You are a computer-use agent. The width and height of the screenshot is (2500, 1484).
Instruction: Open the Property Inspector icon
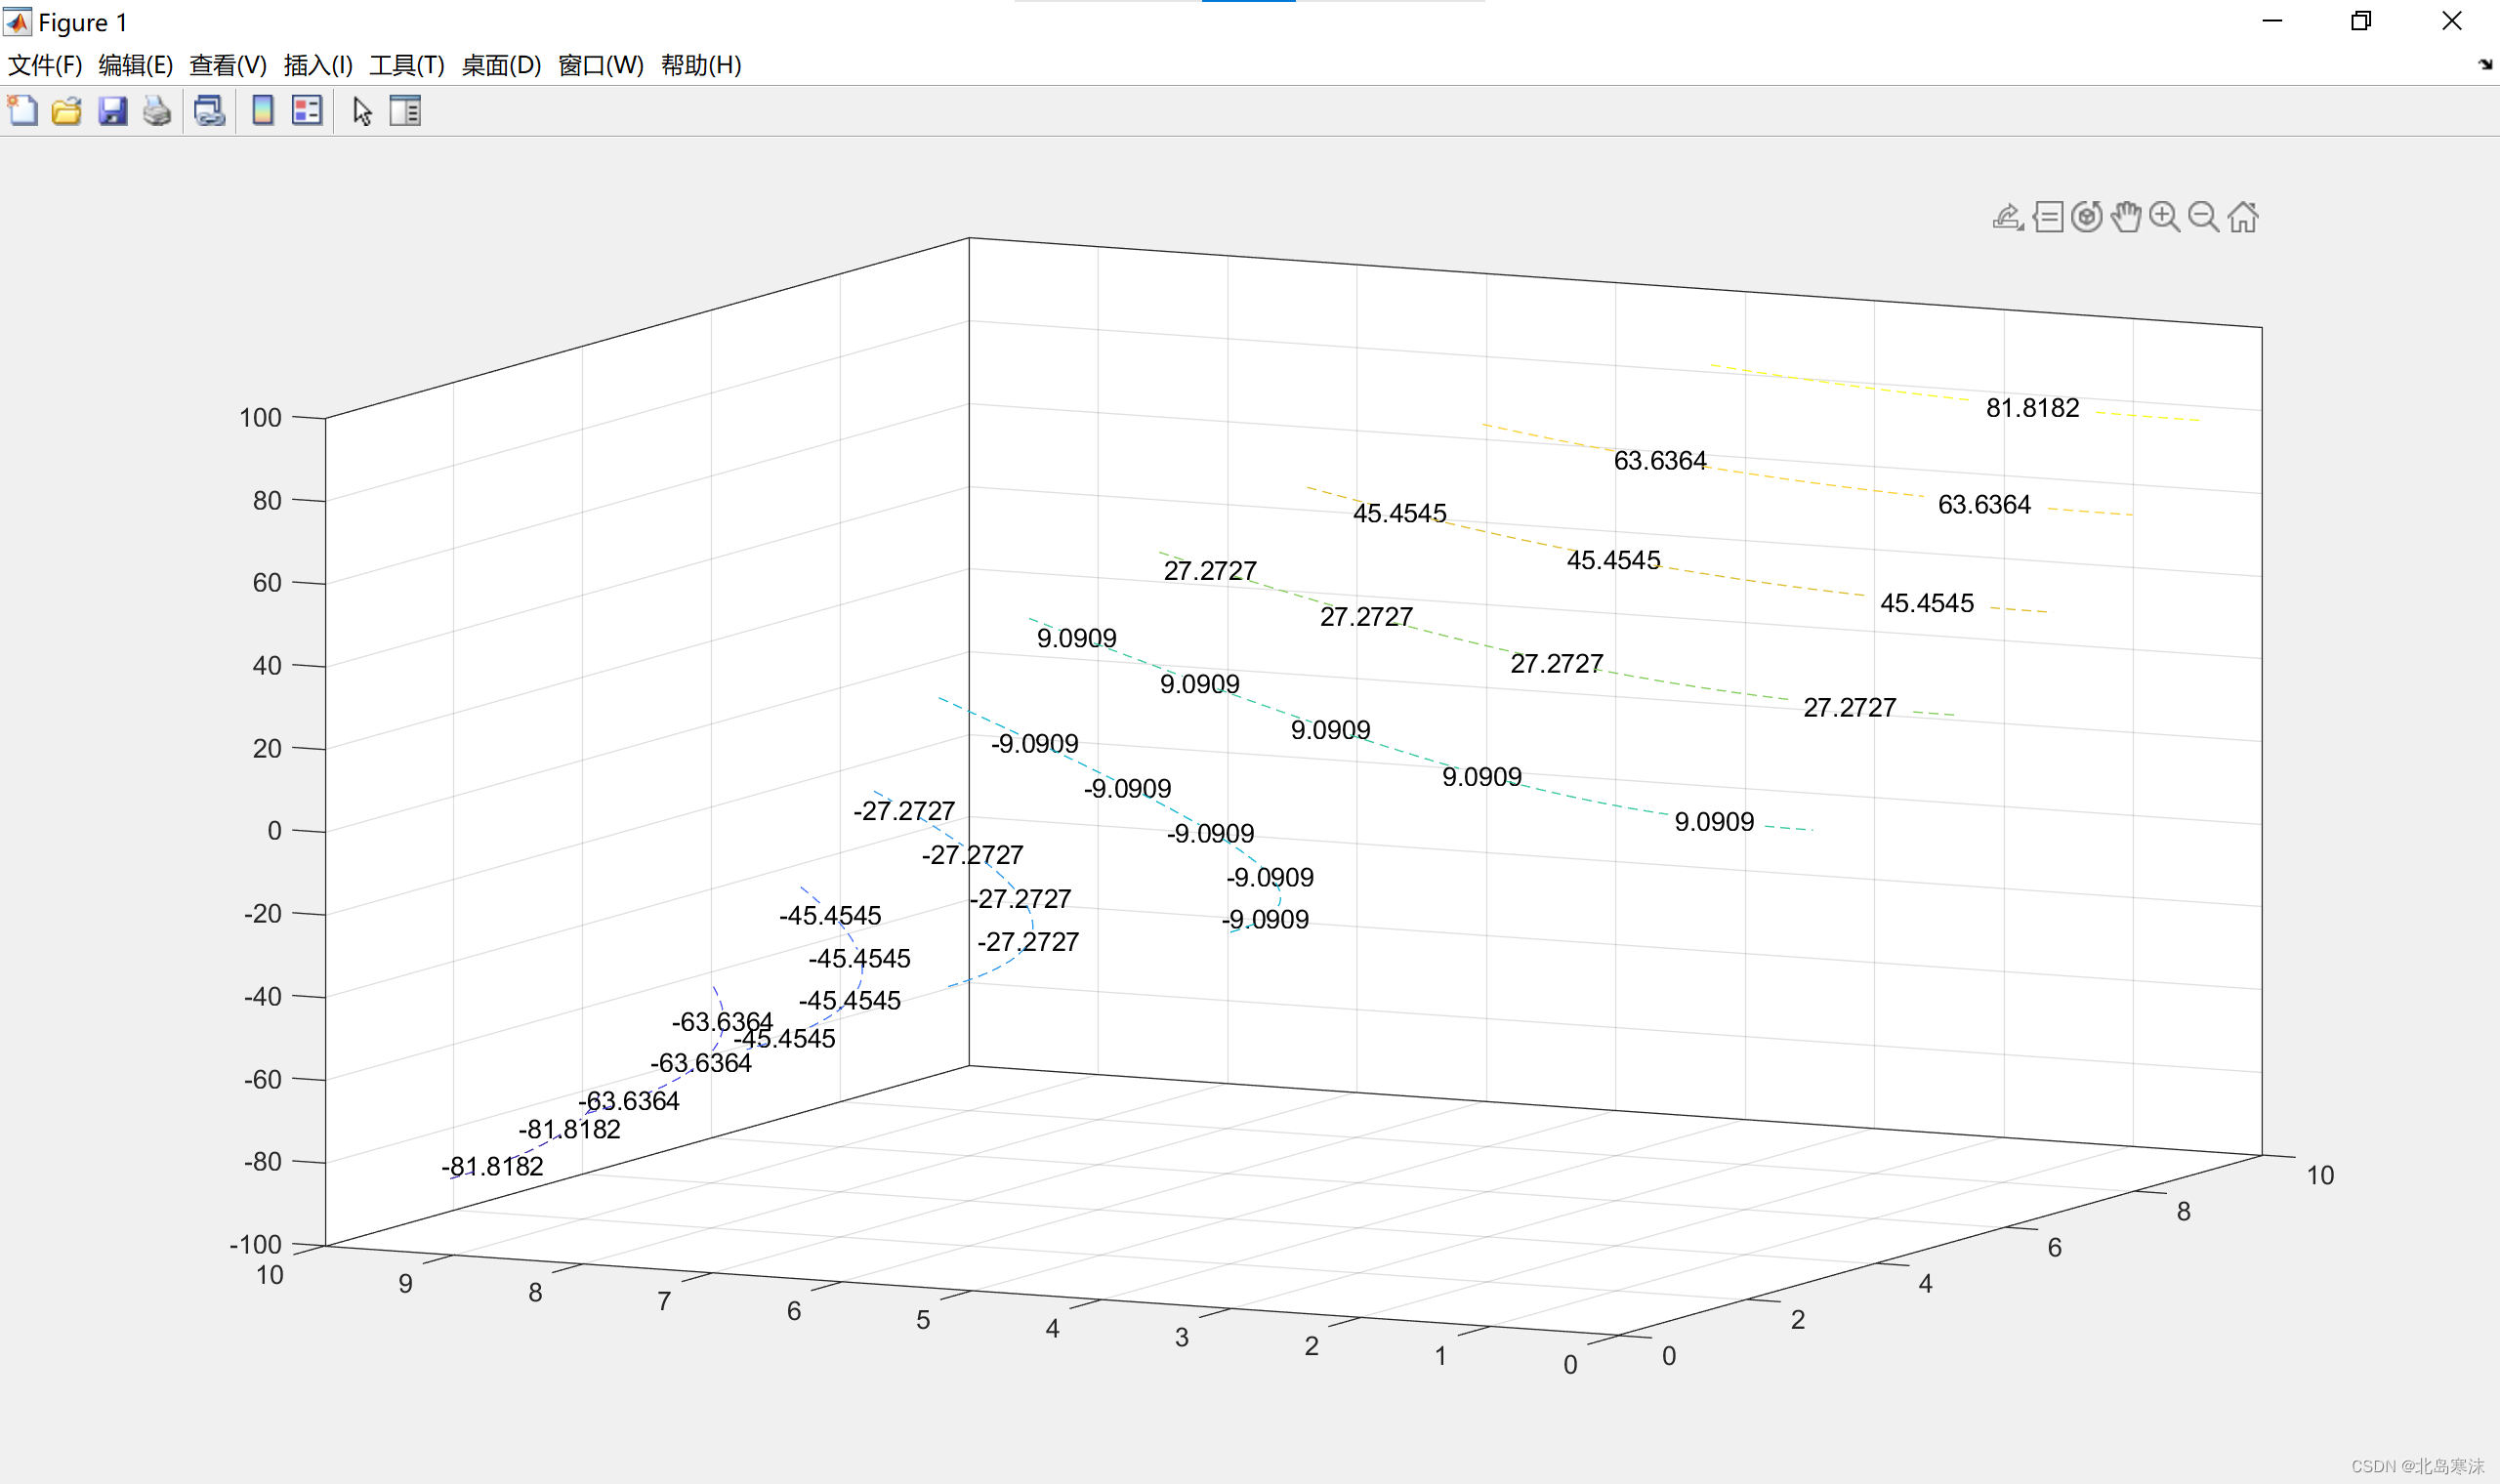pos(405,110)
